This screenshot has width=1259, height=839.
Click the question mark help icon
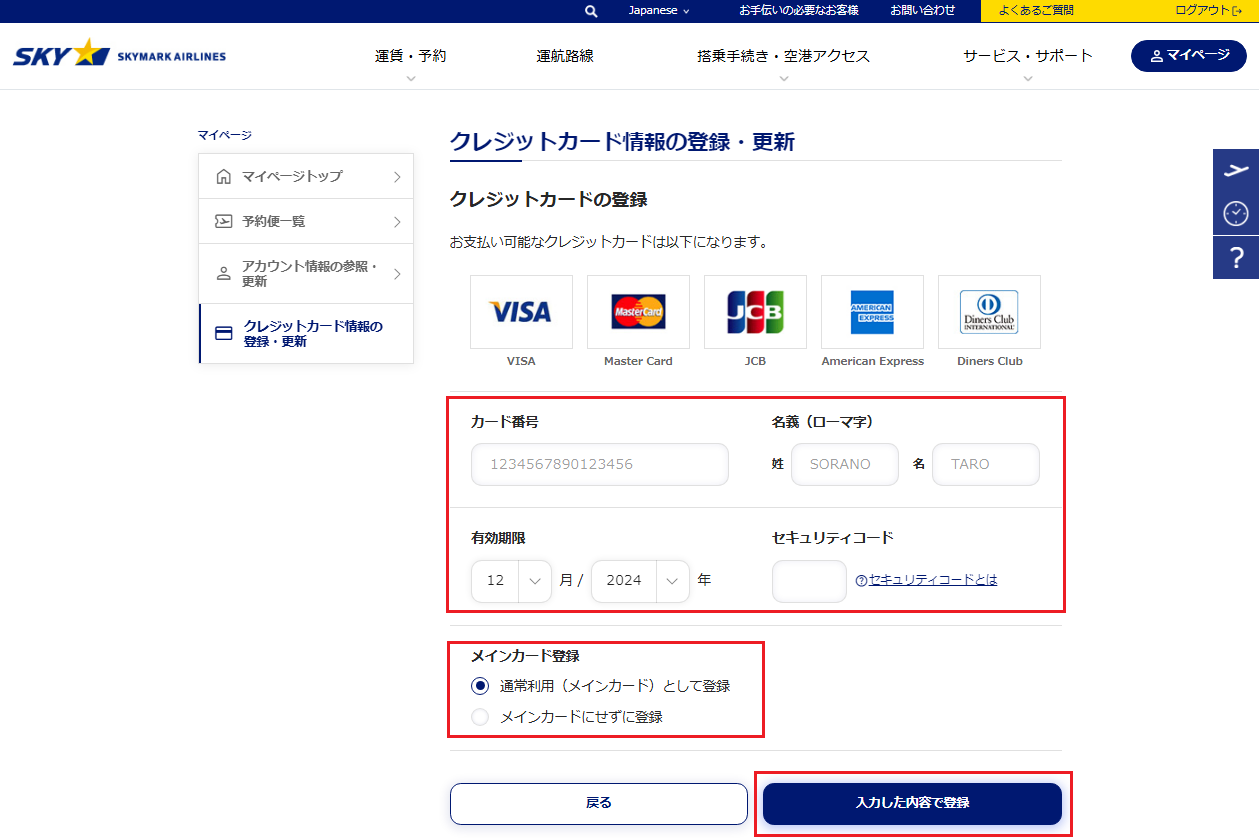pyautogui.click(x=1236, y=257)
